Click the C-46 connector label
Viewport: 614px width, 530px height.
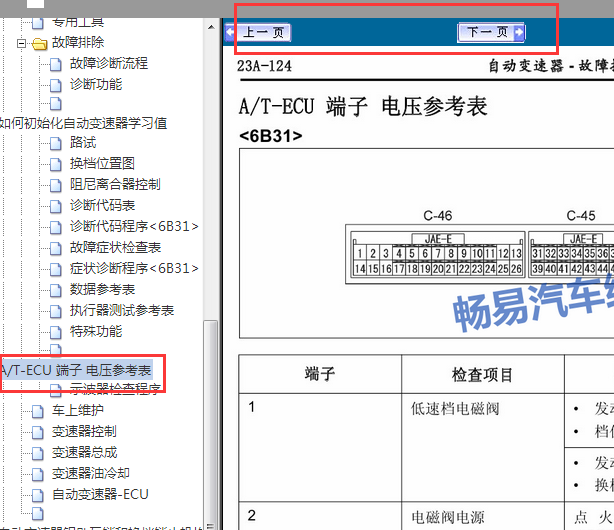(x=438, y=215)
